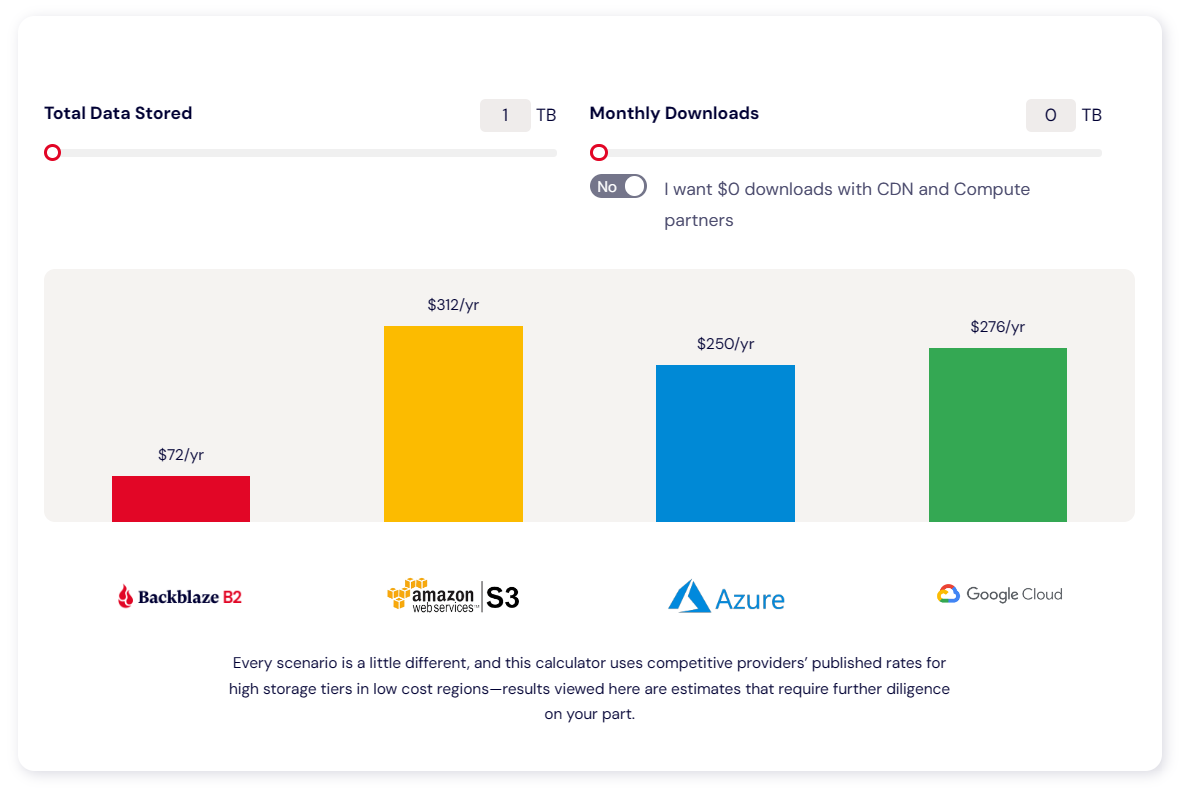This screenshot has width=1182, height=790.
Task: Click the Total Data Stored TB input field
Action: pyautogui.click(x=505, y=115)
